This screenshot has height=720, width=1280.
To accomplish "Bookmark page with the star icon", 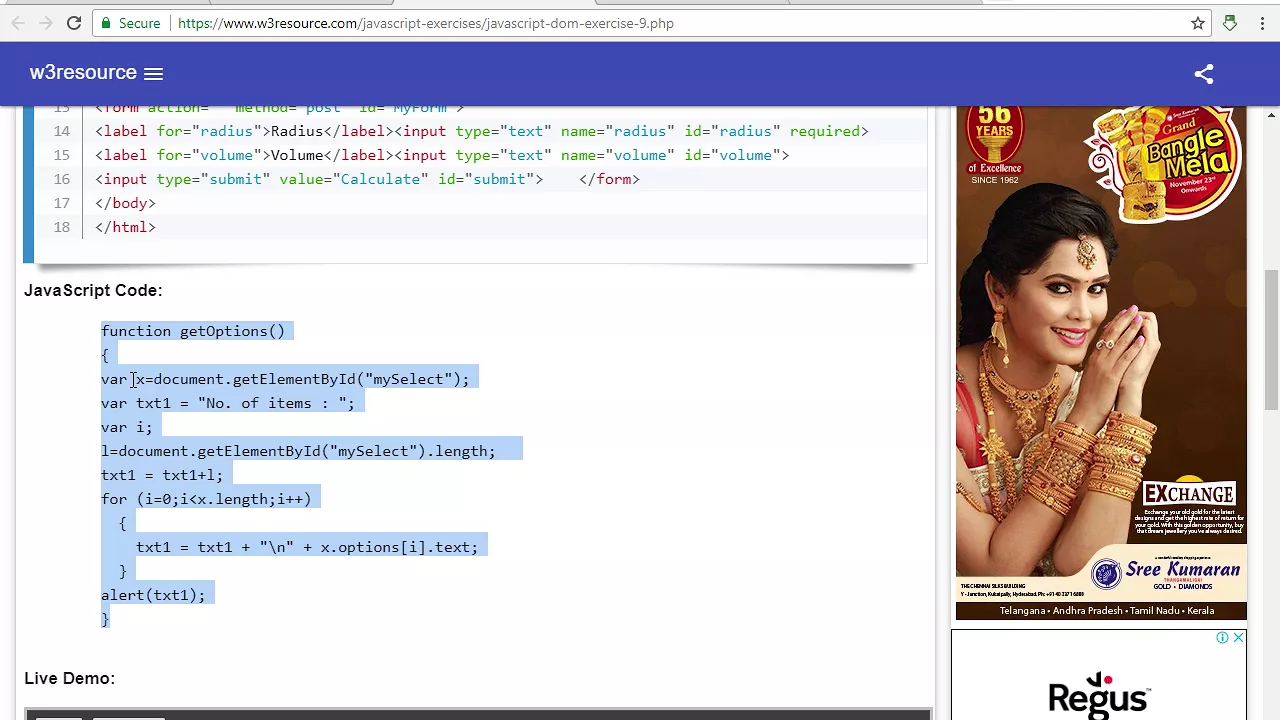I will tap(1198, 23).
